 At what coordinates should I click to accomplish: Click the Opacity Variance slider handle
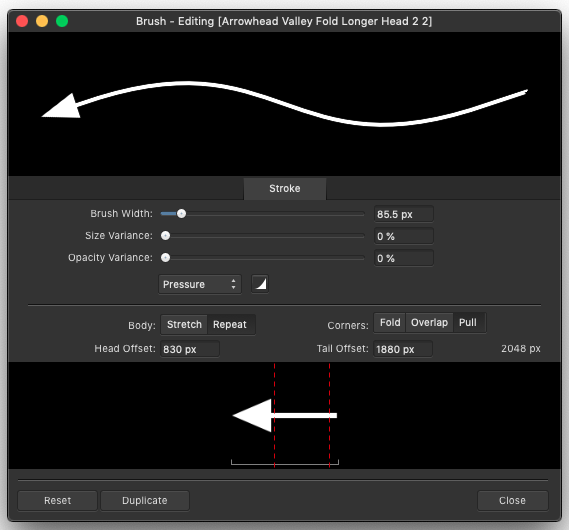coord(165,258)
